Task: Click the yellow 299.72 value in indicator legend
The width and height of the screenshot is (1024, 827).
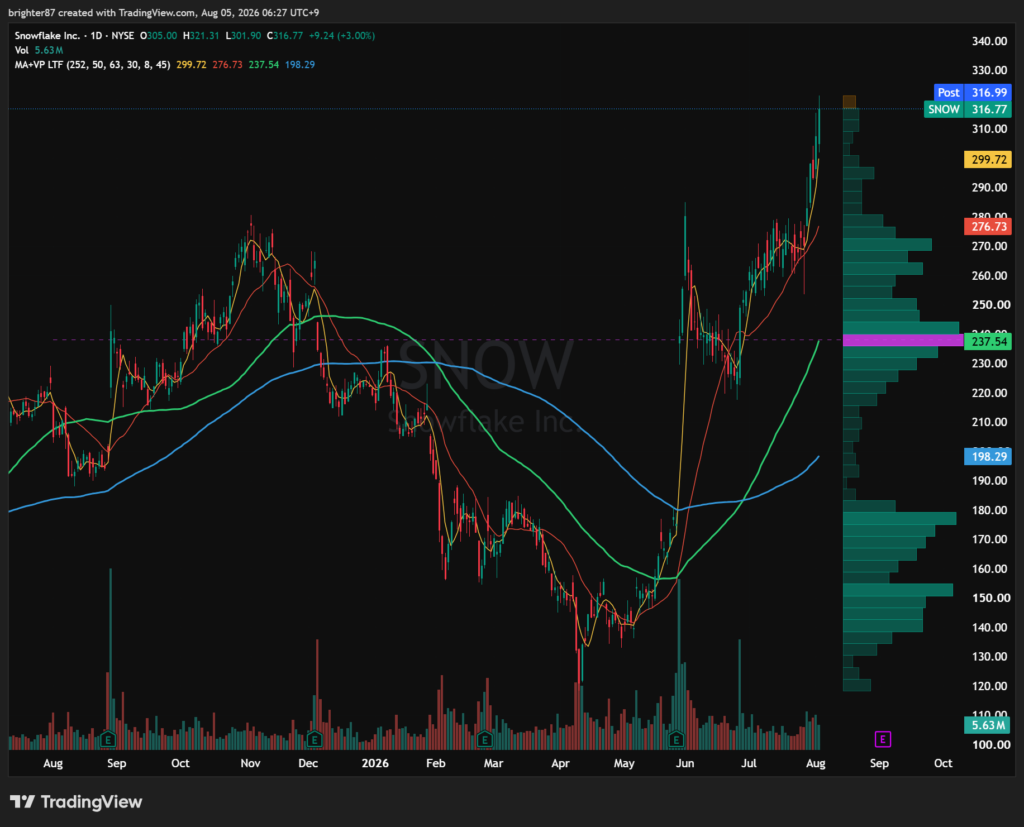Action: 191,65
